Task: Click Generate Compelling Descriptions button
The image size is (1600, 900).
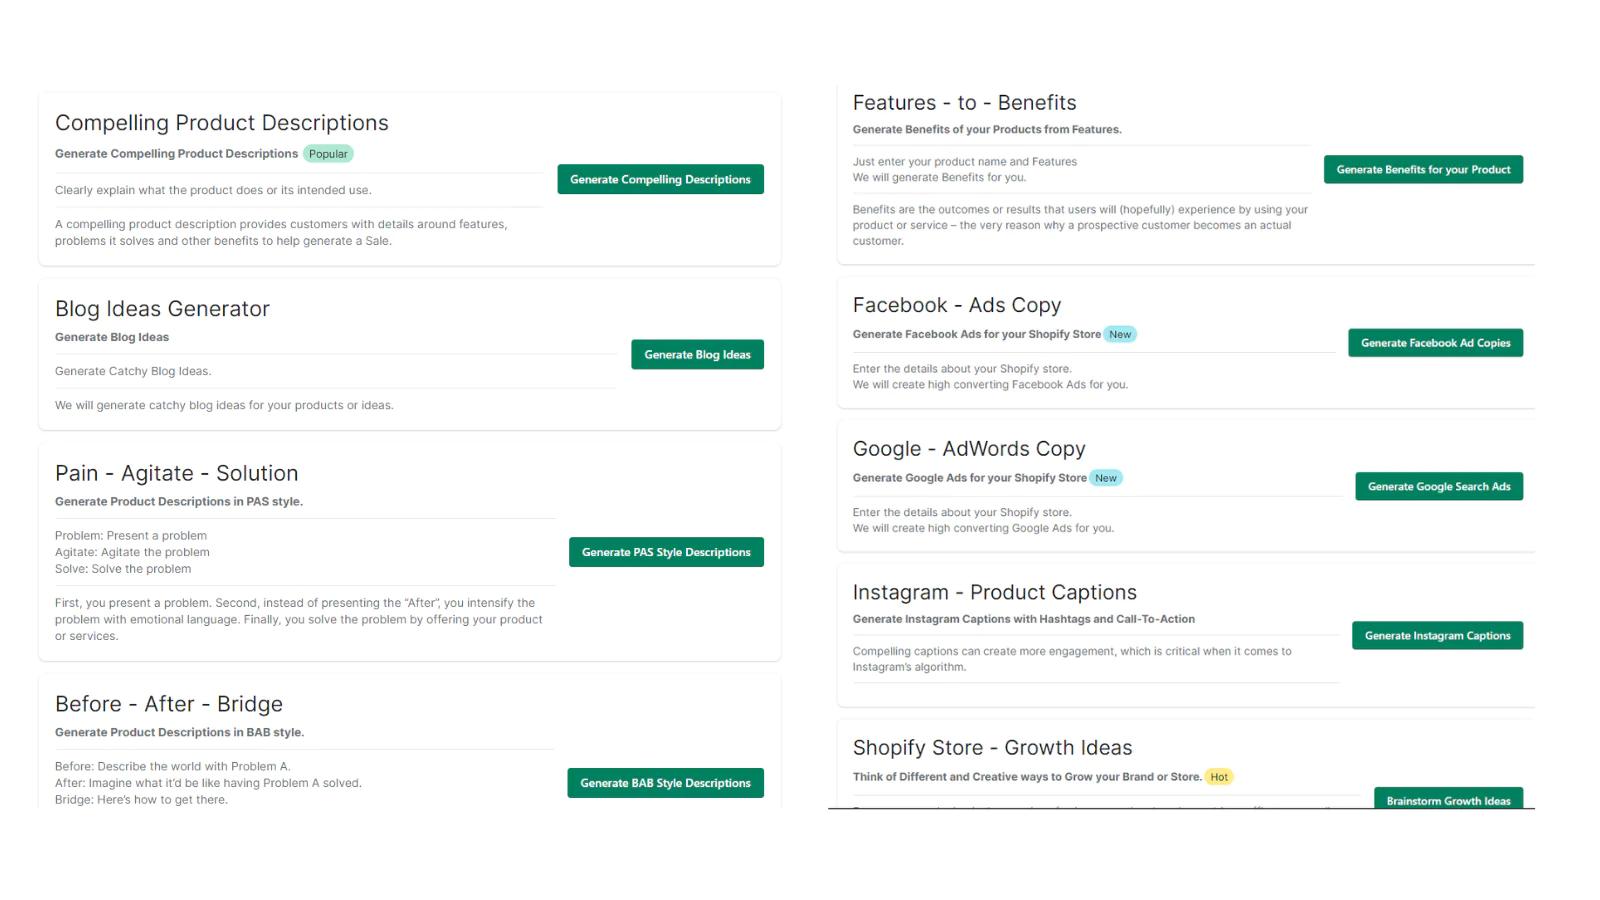Action: (660, 179)
